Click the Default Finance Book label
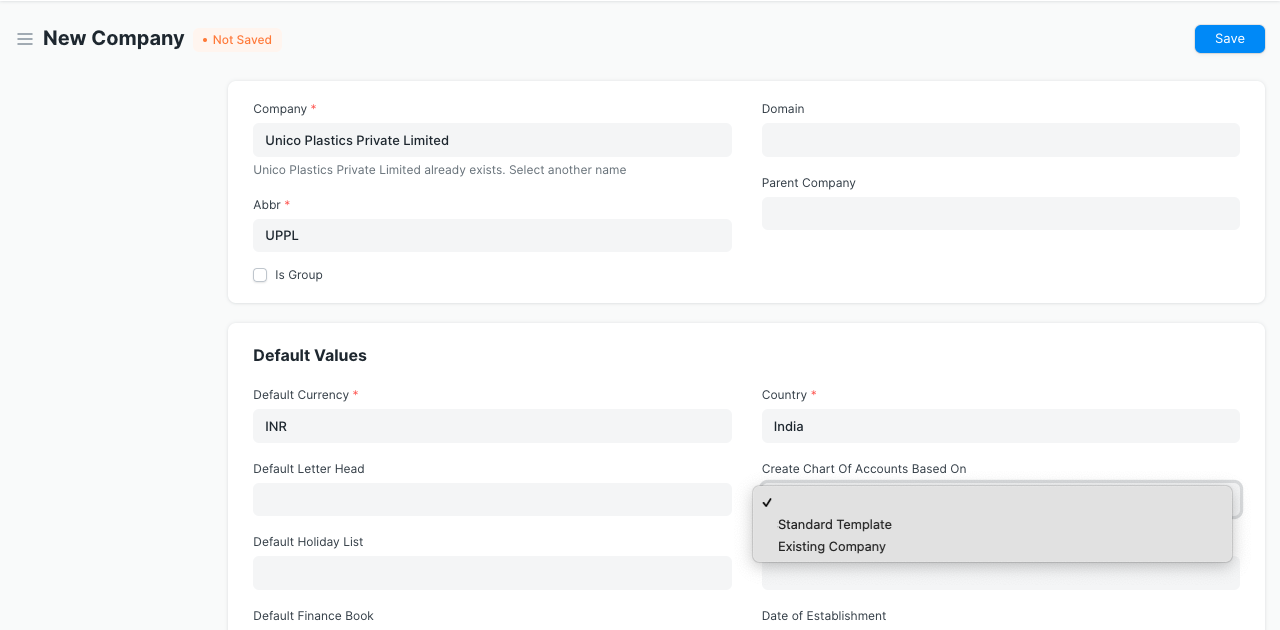Viewport: 1280px width, 630px height. [x=313, y=616]
